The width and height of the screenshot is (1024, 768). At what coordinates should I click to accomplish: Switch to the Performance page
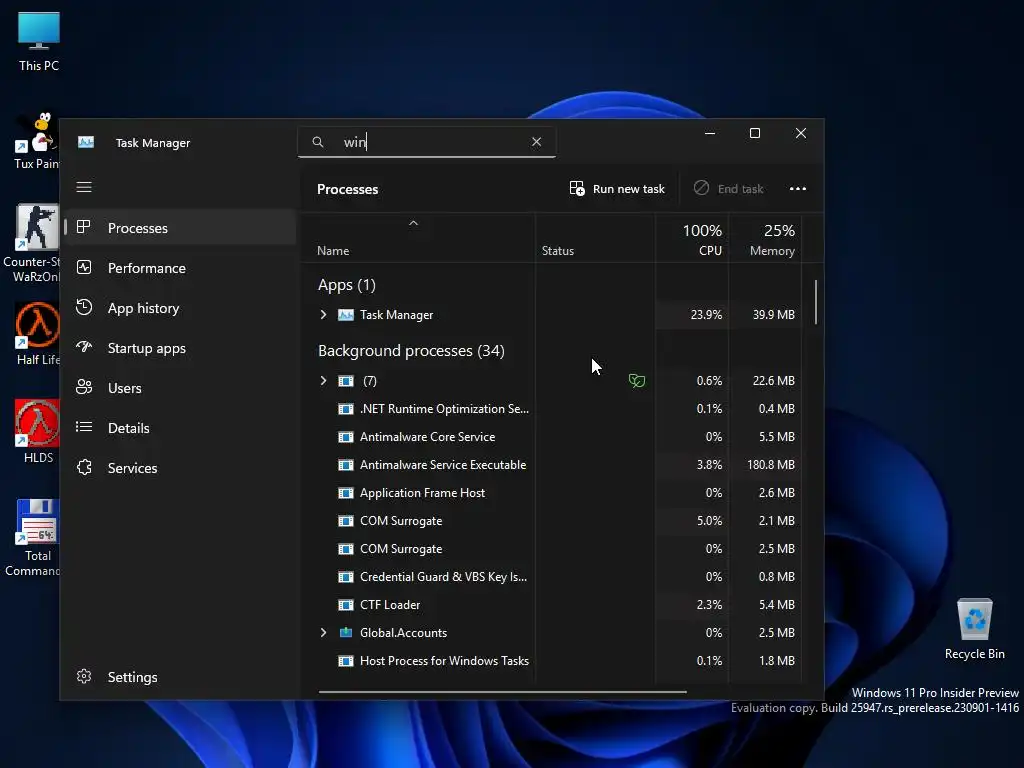coord(181,268)
